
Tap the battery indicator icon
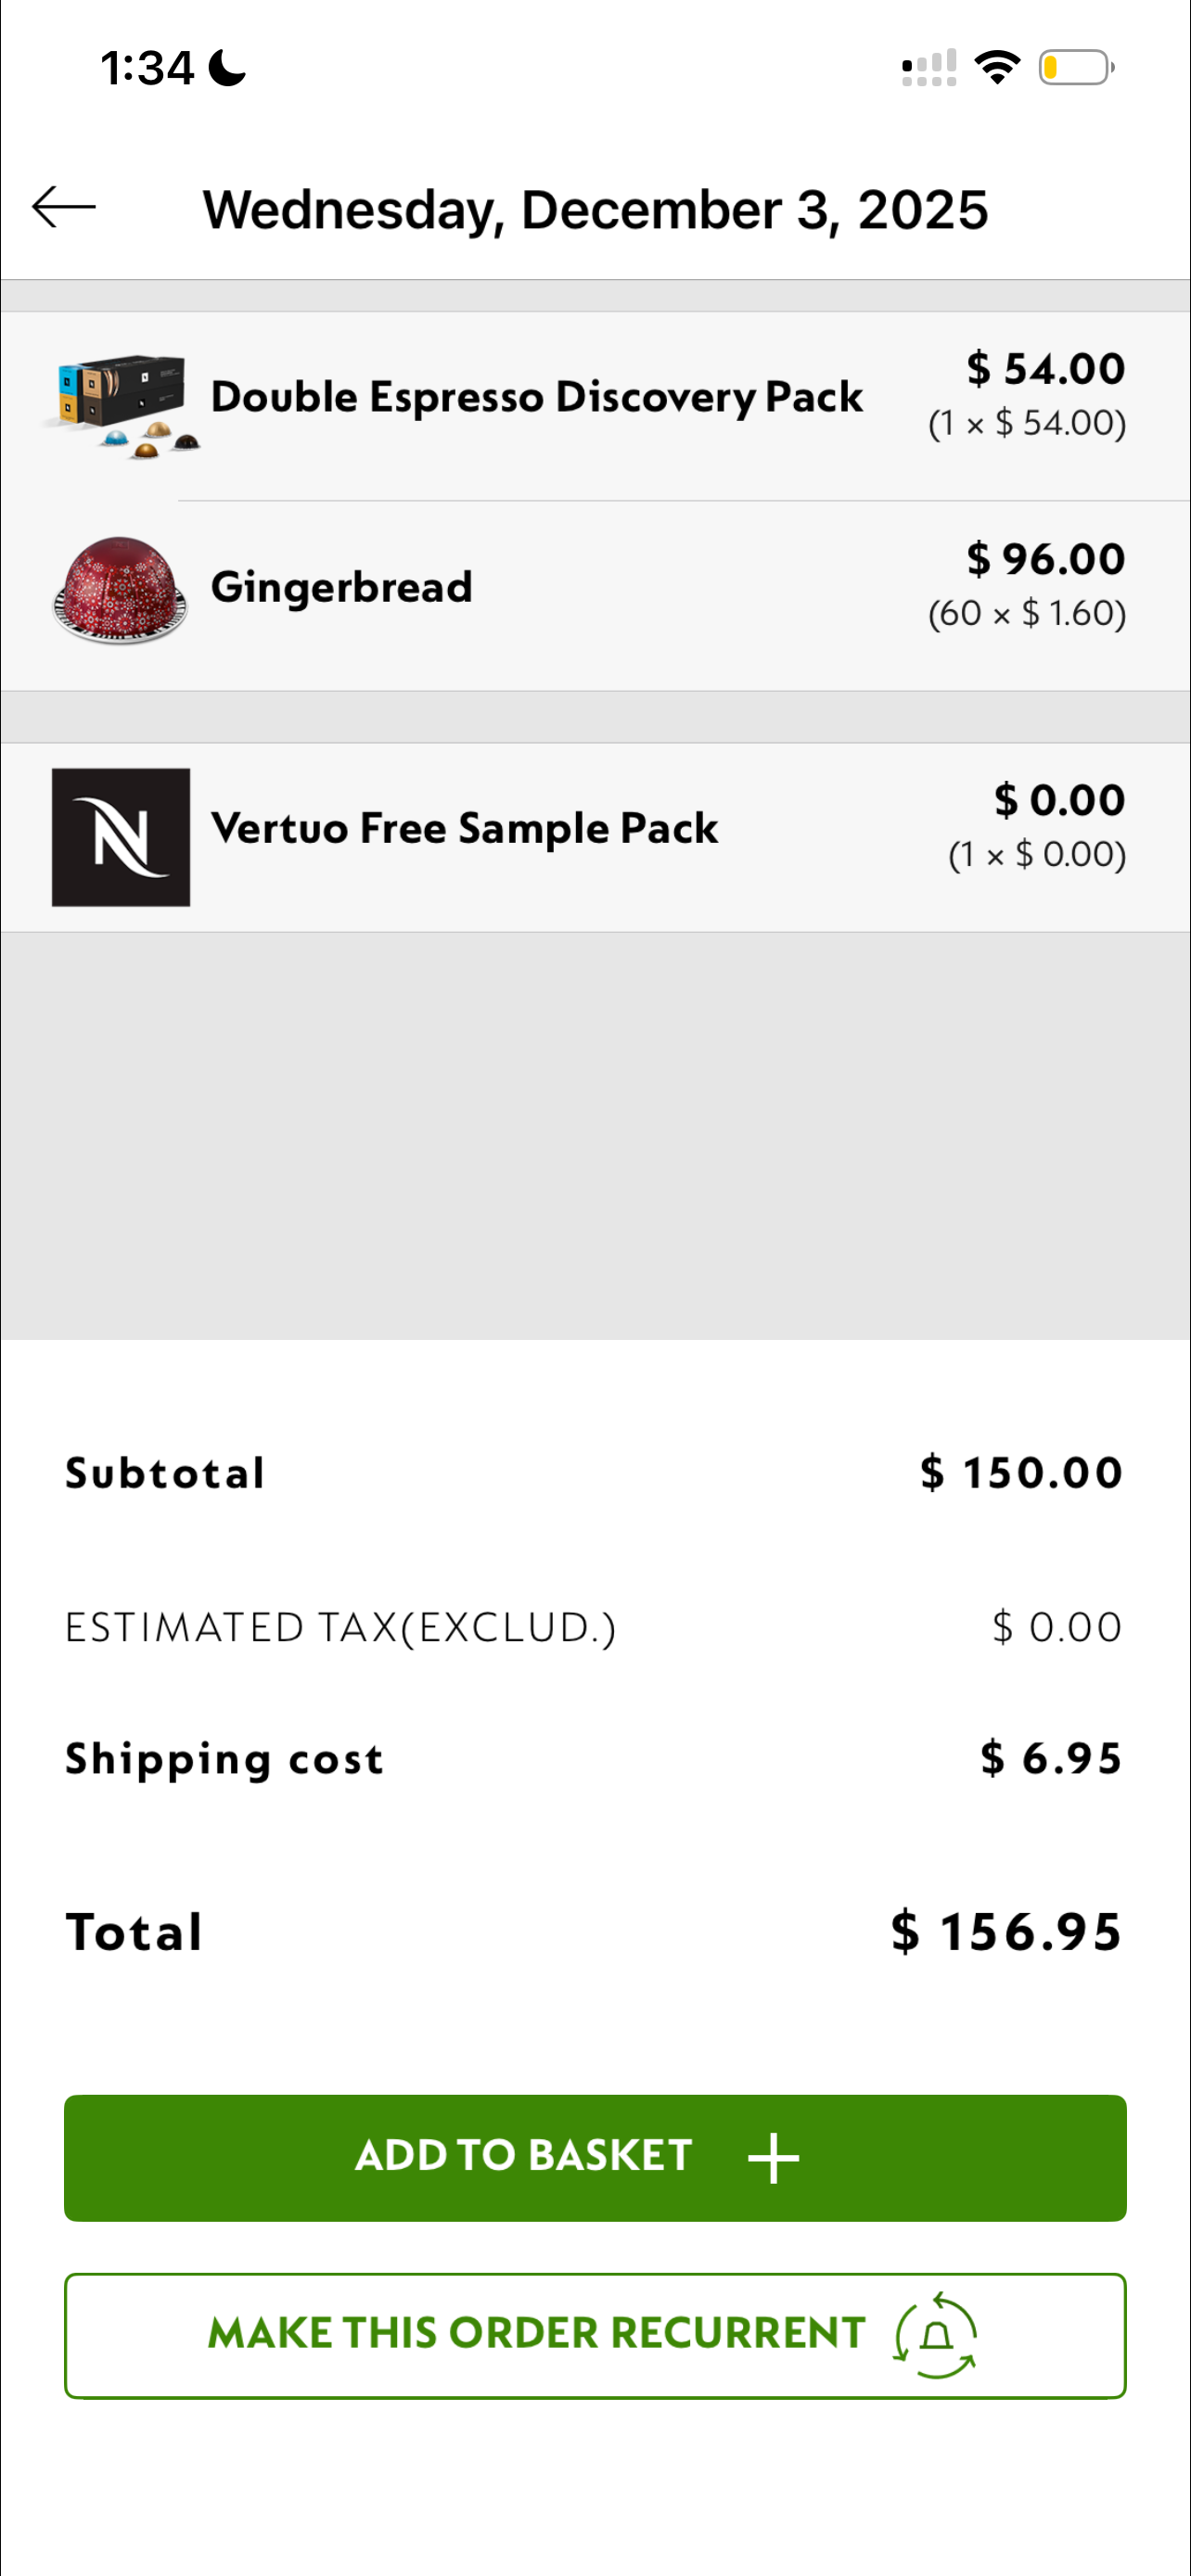(1076, 68)
